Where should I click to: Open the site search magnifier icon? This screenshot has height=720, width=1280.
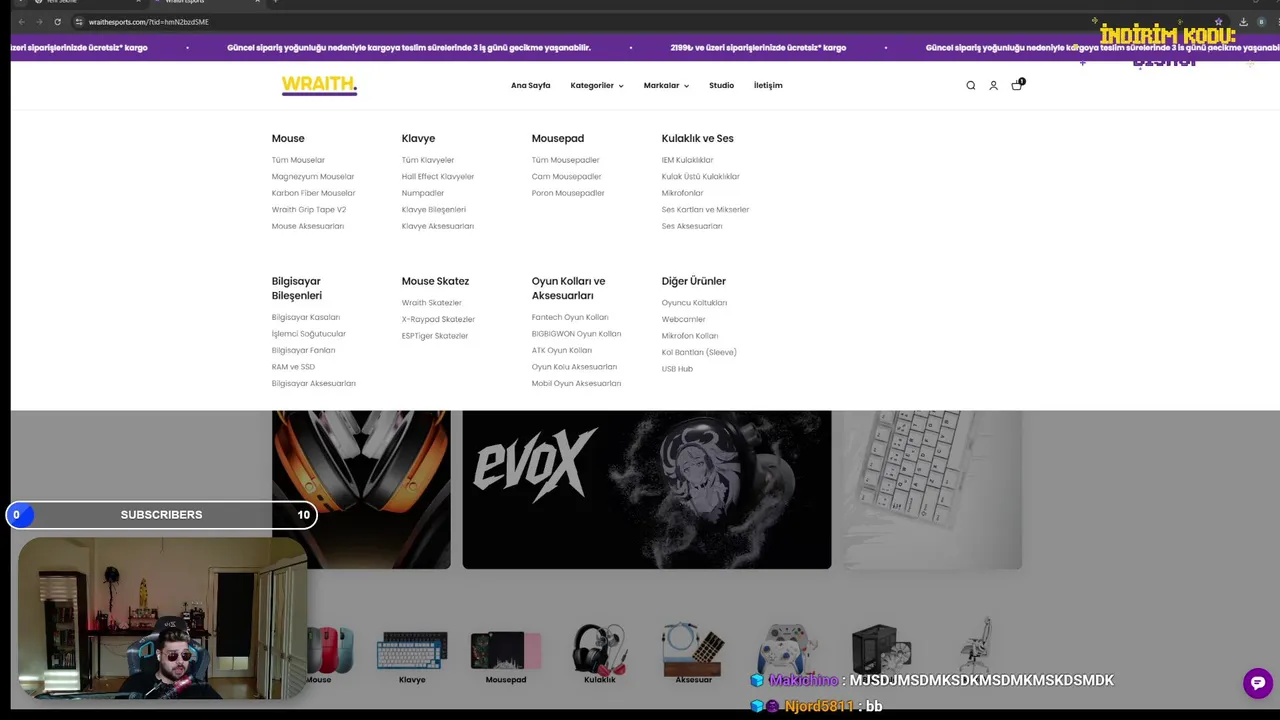[x=970, y=86]
